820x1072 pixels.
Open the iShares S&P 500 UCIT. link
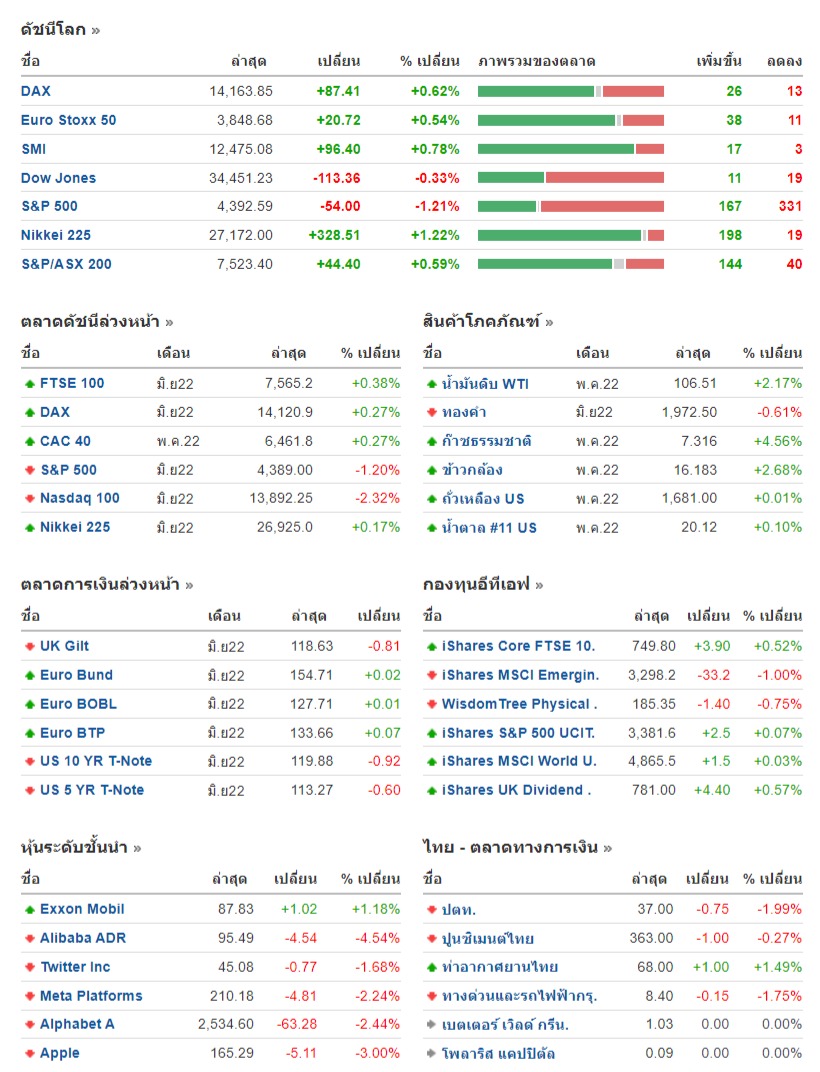[x=518, y=733]
